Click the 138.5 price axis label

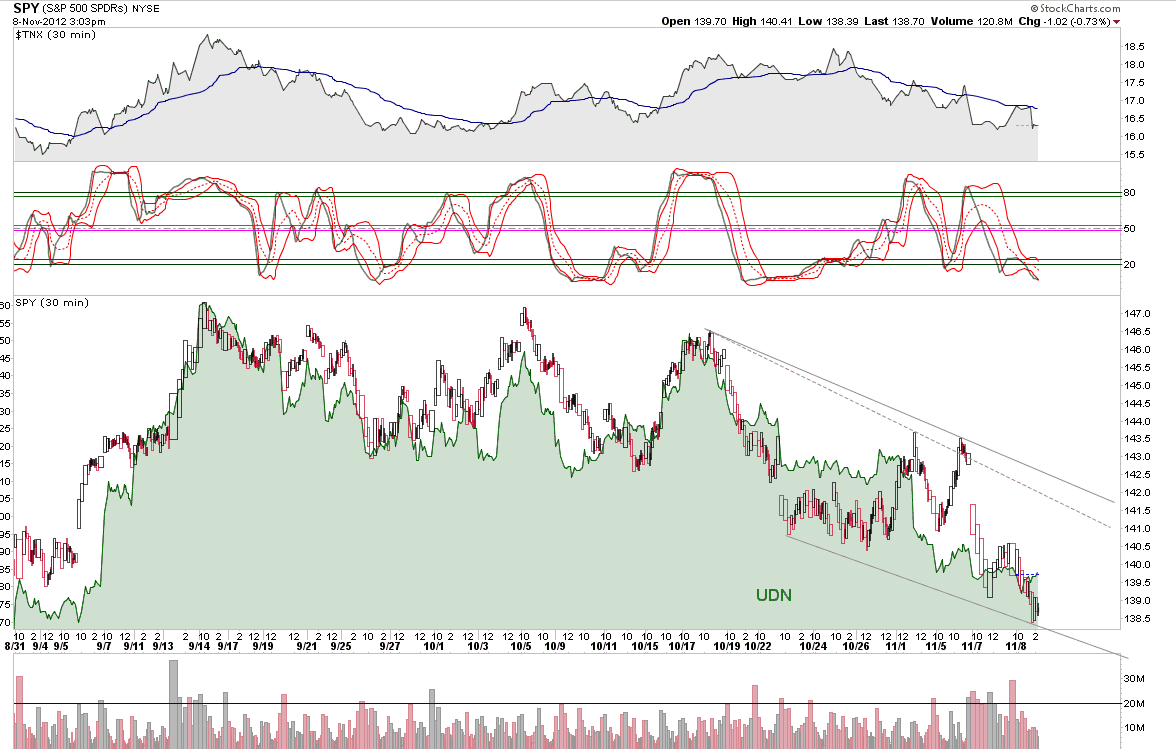pyautogui.click(x=1137, y=619)
